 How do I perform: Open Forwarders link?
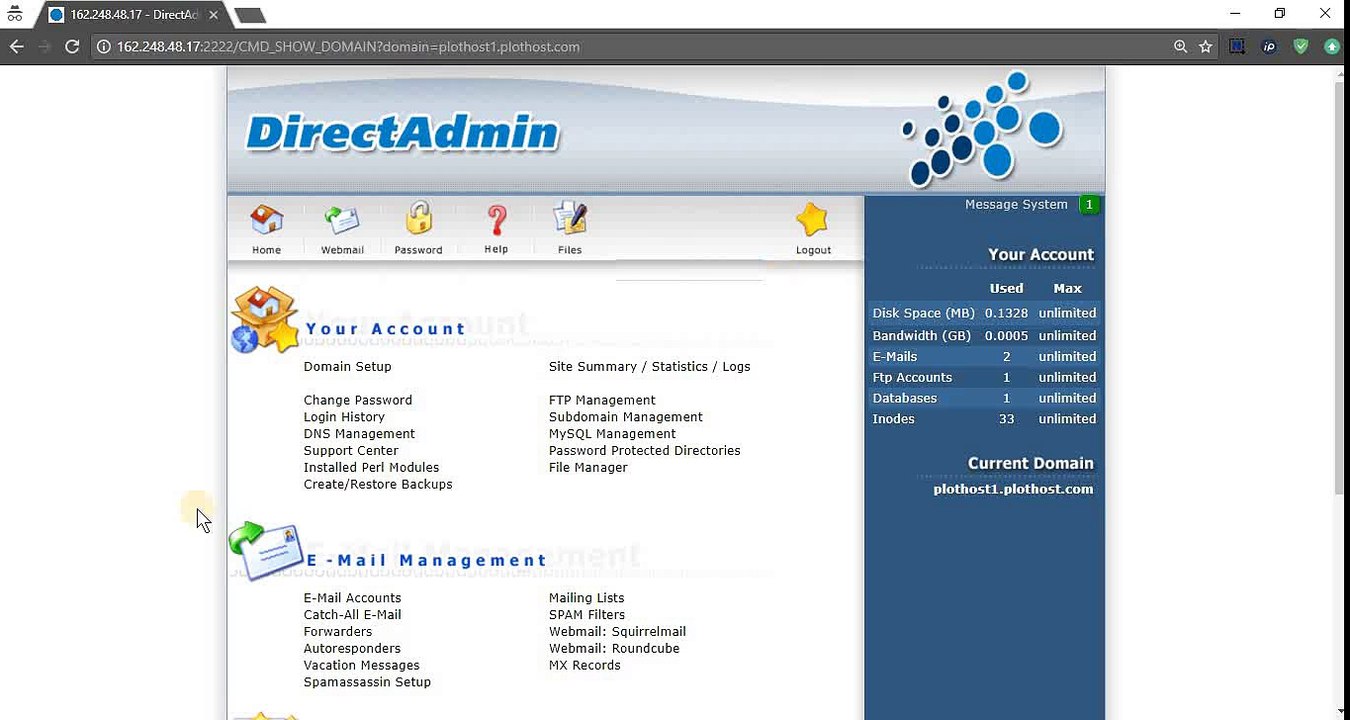coord(338,632)
